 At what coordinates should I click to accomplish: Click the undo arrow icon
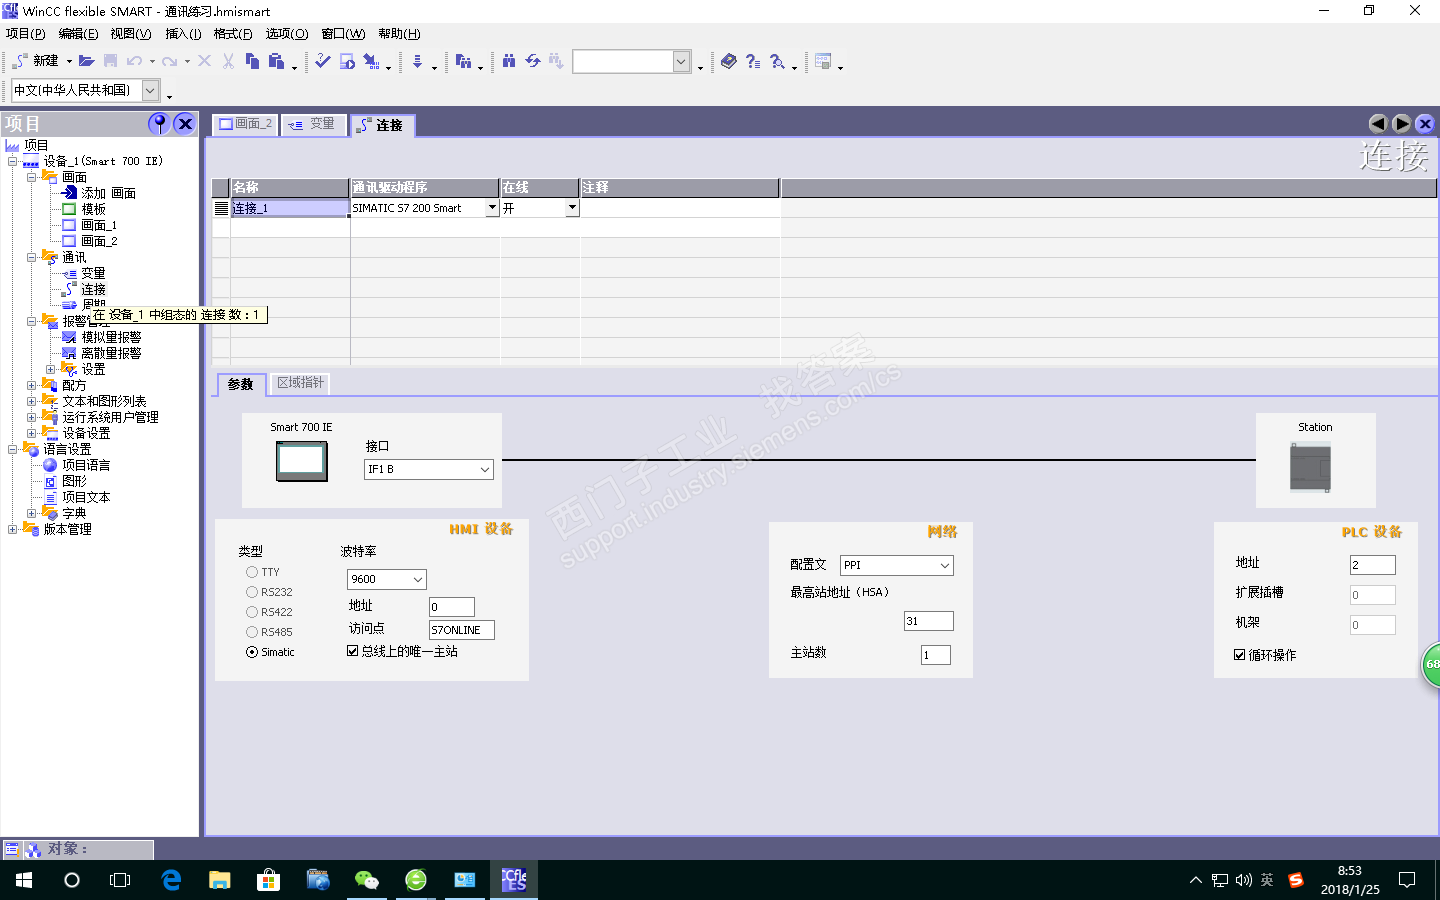click(135, 61)
